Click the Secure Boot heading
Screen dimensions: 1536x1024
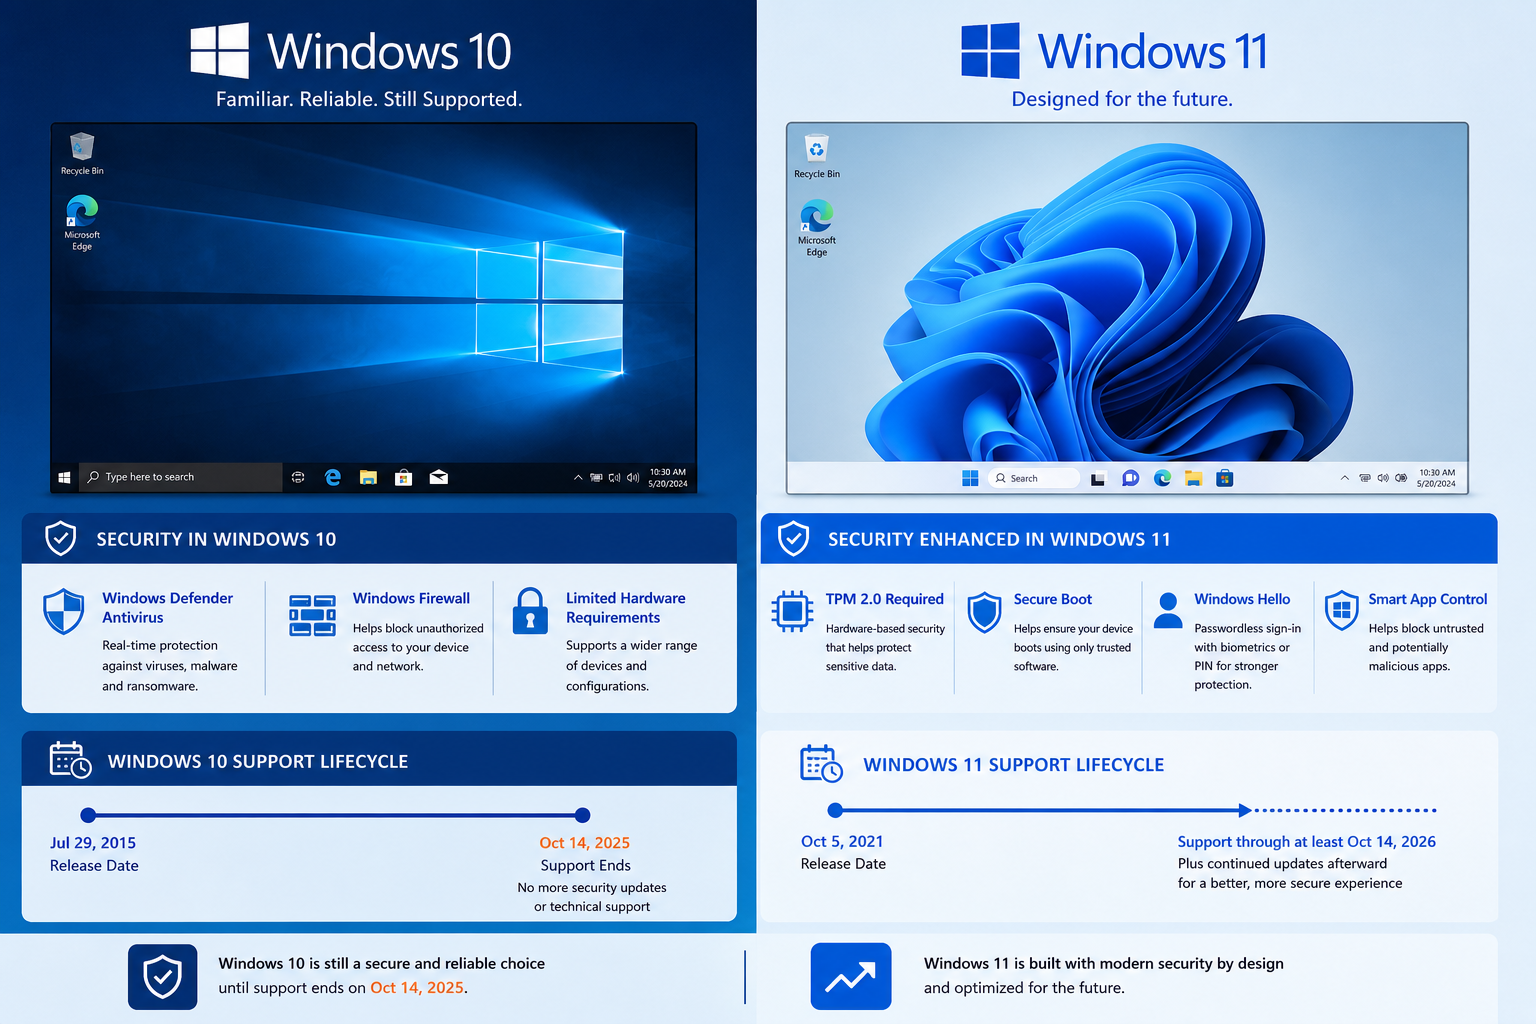pos(1053,599)
